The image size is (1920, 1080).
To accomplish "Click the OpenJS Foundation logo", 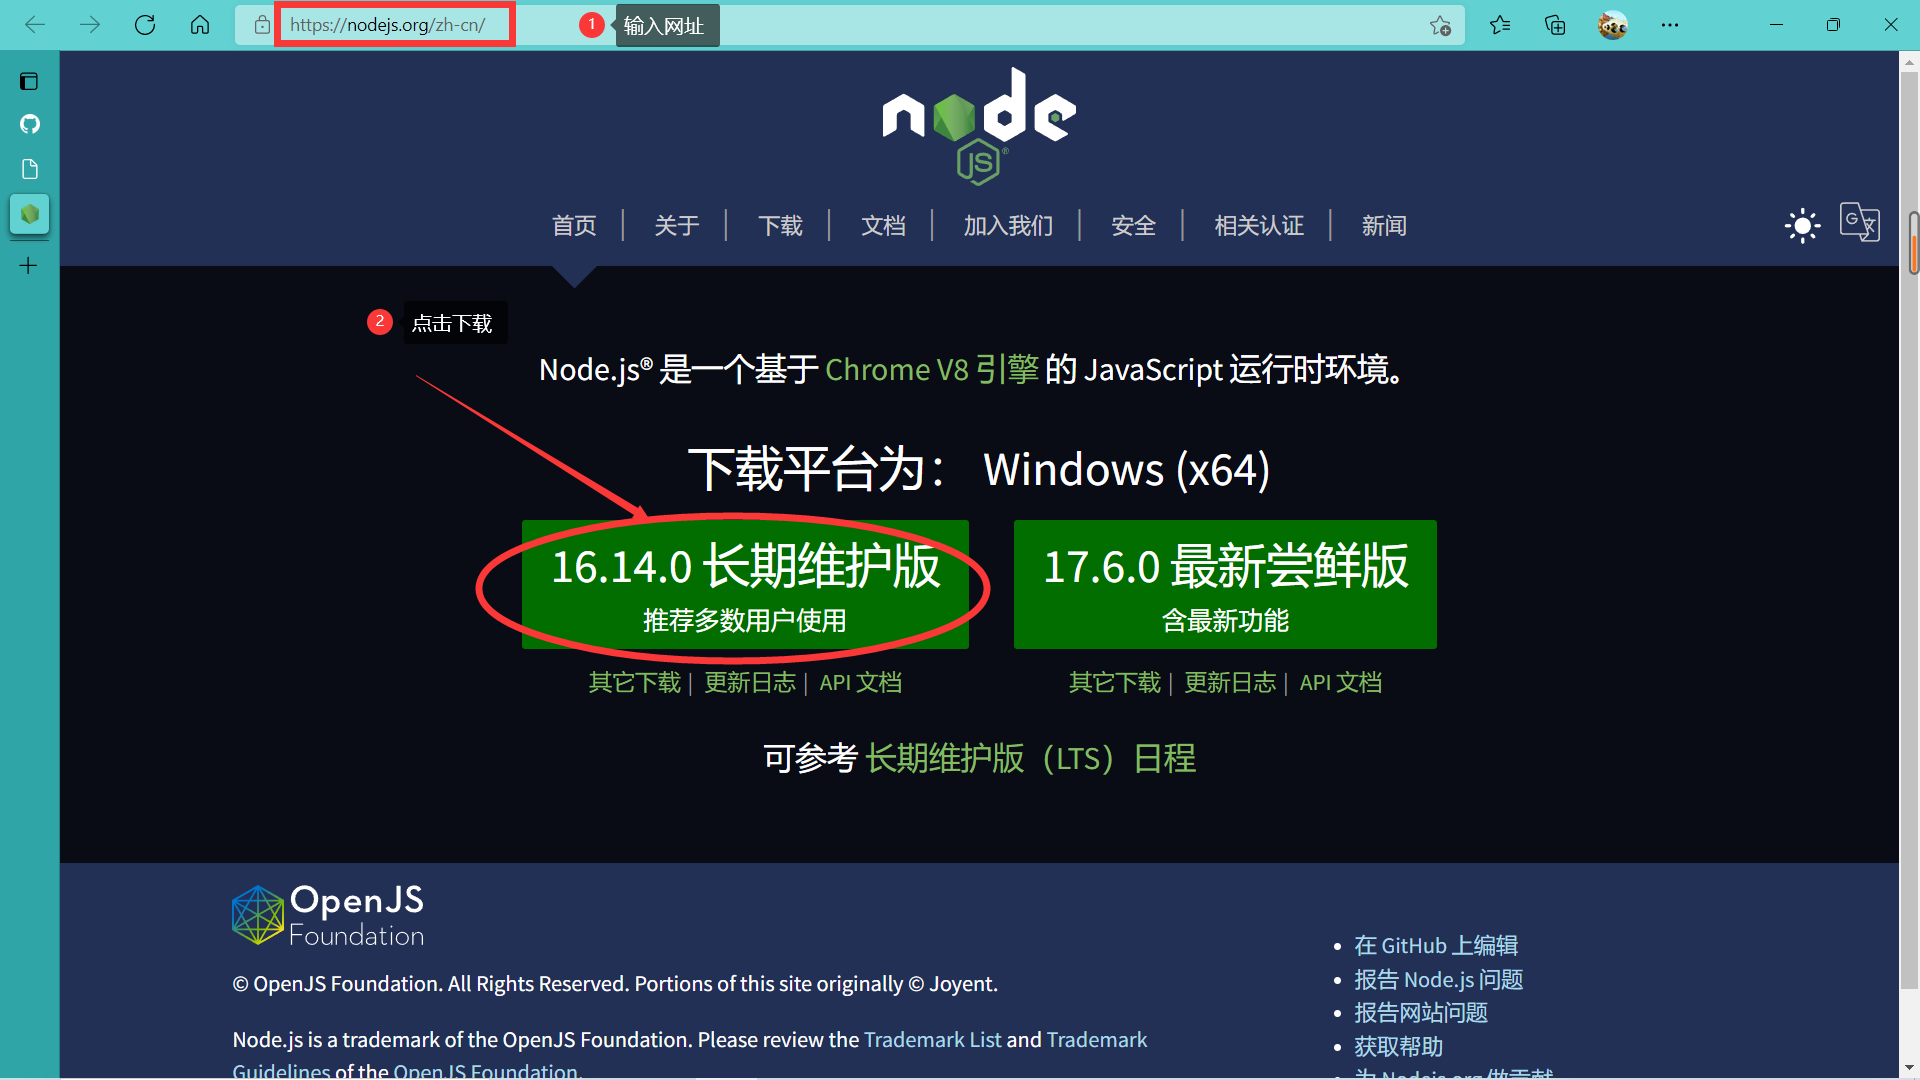I will tap(328, 915).
